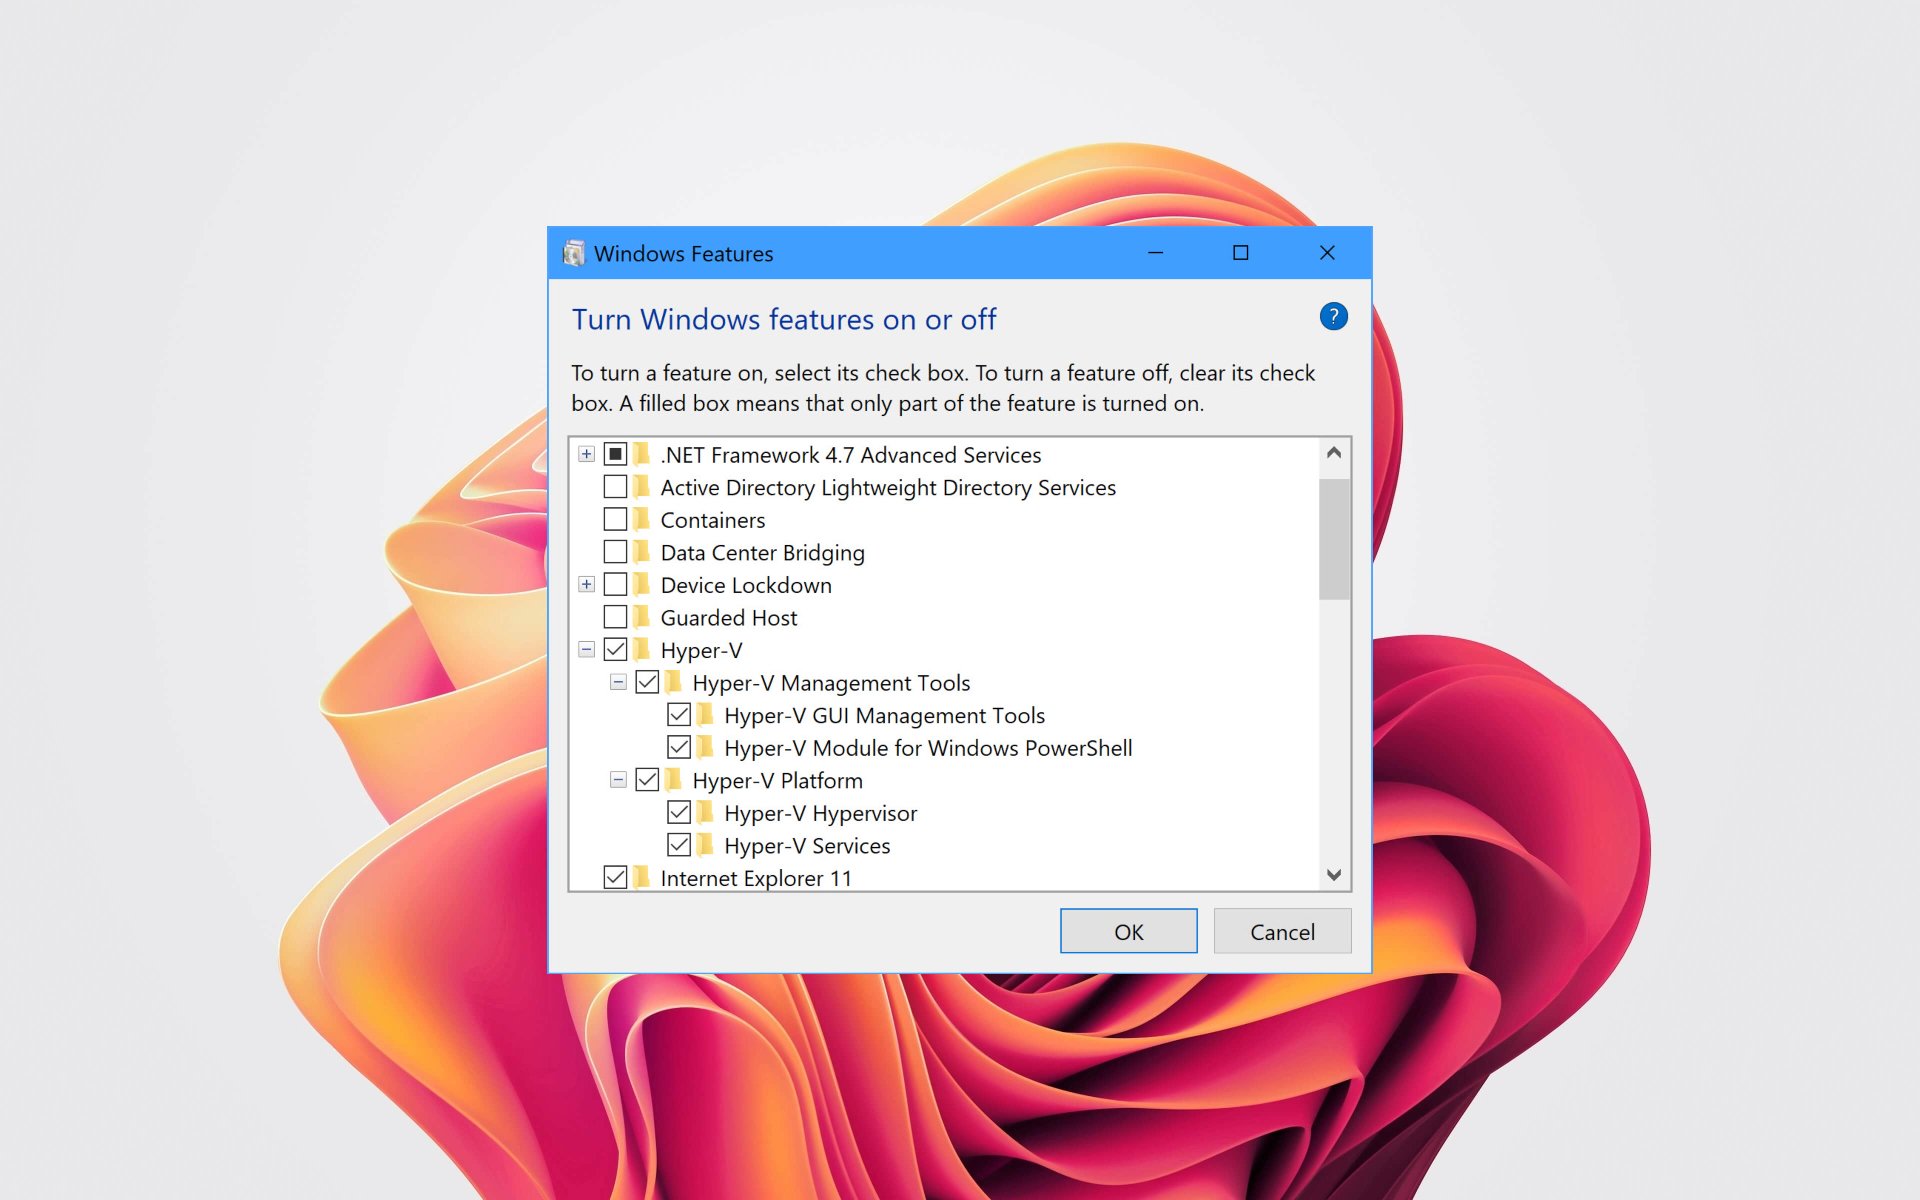Select Hyper-V Services label text

tap(807, 846)
